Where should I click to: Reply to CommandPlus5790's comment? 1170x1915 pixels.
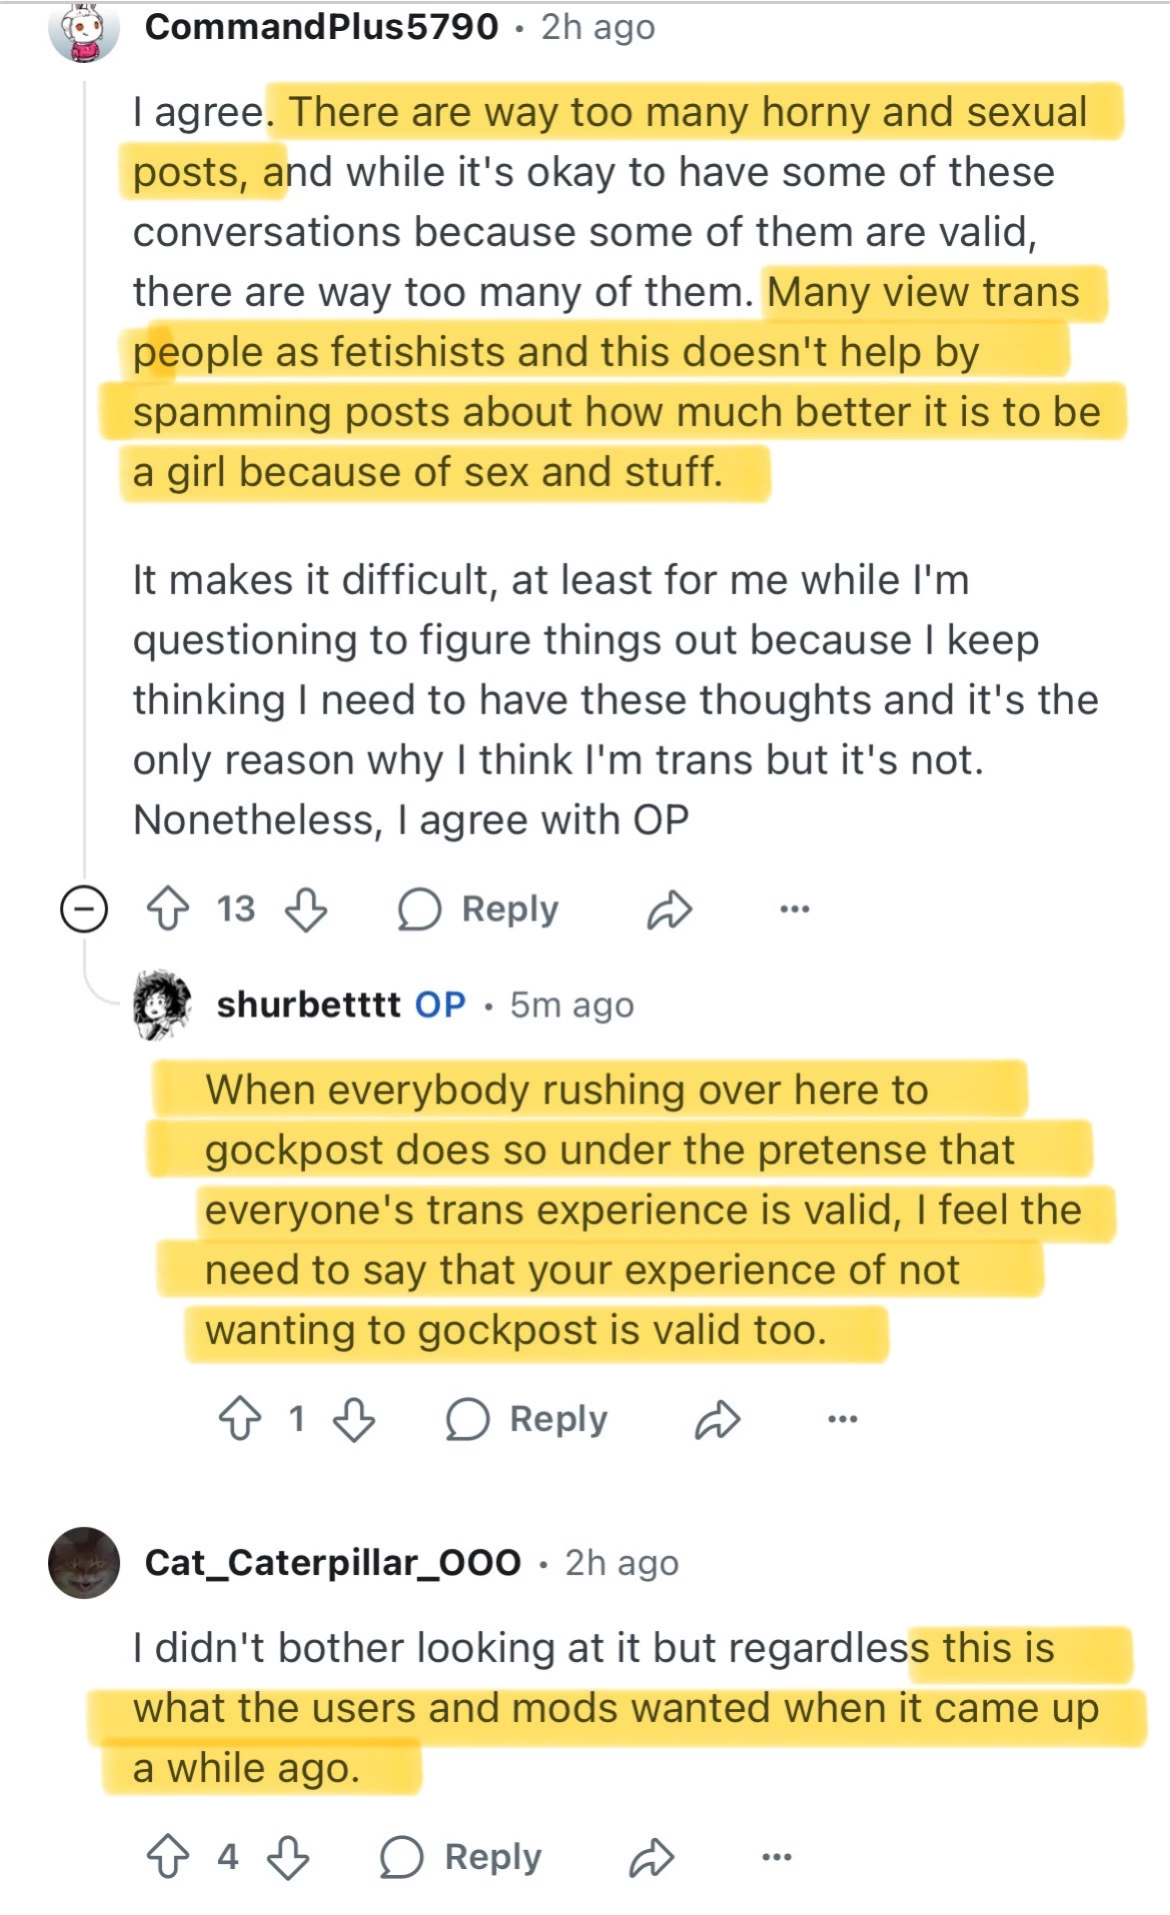[479, 909]
